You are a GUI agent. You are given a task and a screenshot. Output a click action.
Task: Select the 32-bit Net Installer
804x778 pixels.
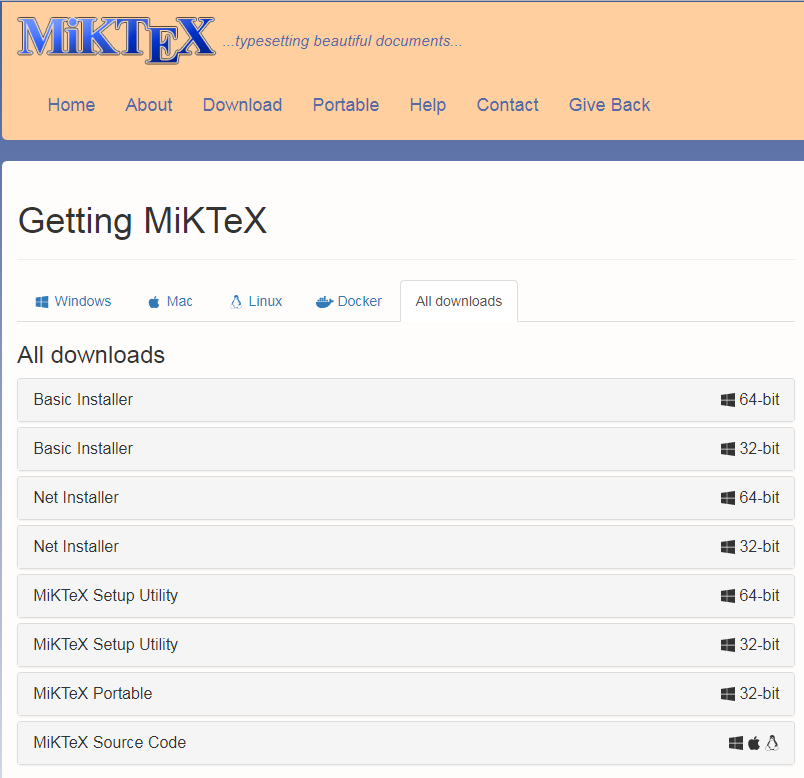(402, 546)
